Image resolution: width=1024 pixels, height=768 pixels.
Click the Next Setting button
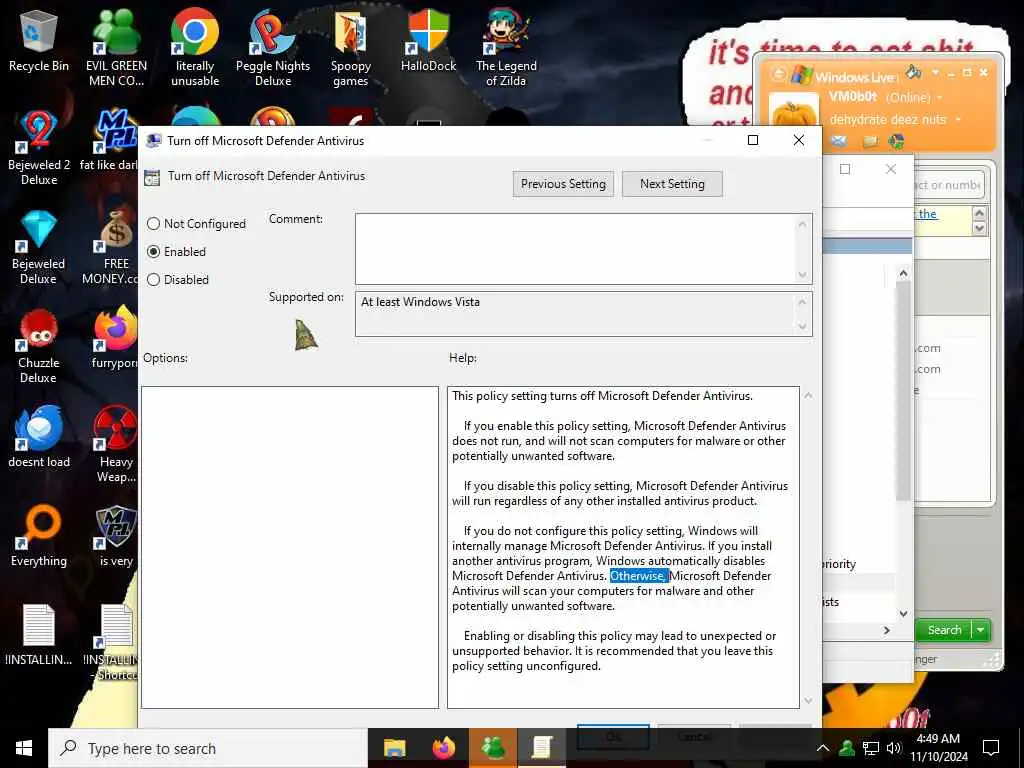(x=672, y=184)
